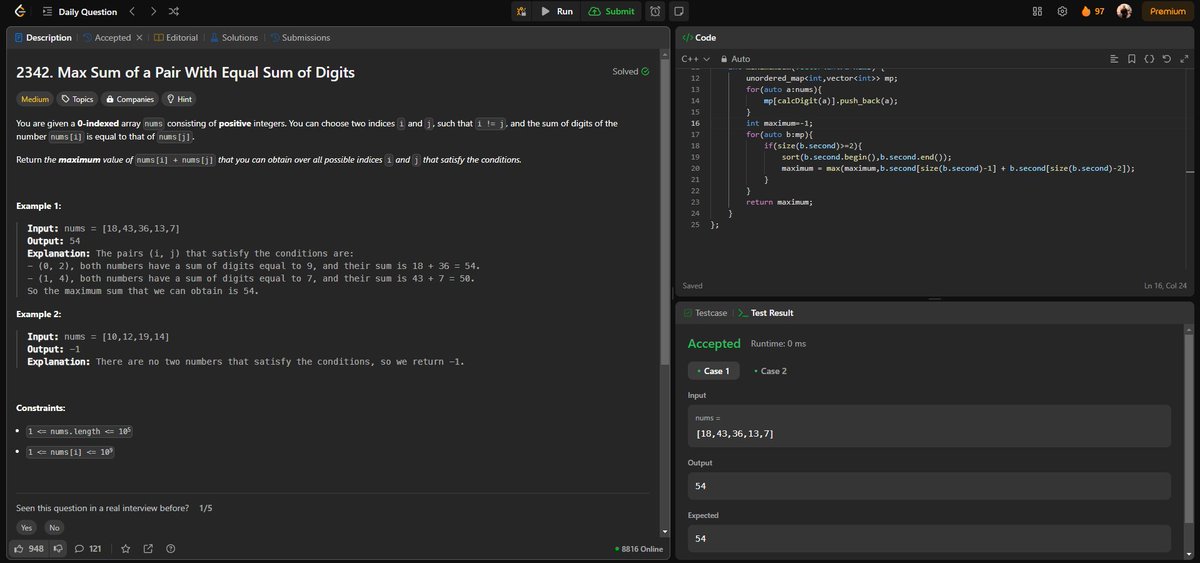Click the debugger icon beside Run
This screenshot has height=563, width=1200.
coord(521,11)
